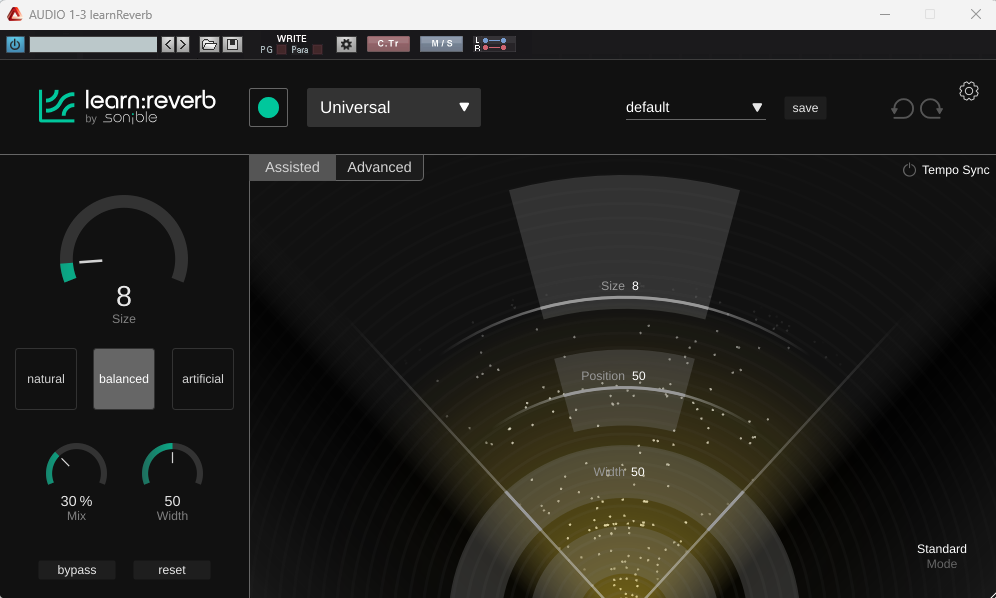Go to previous preset with left arrow
Viewport: 996px width, 598px height.
point(168,44)
